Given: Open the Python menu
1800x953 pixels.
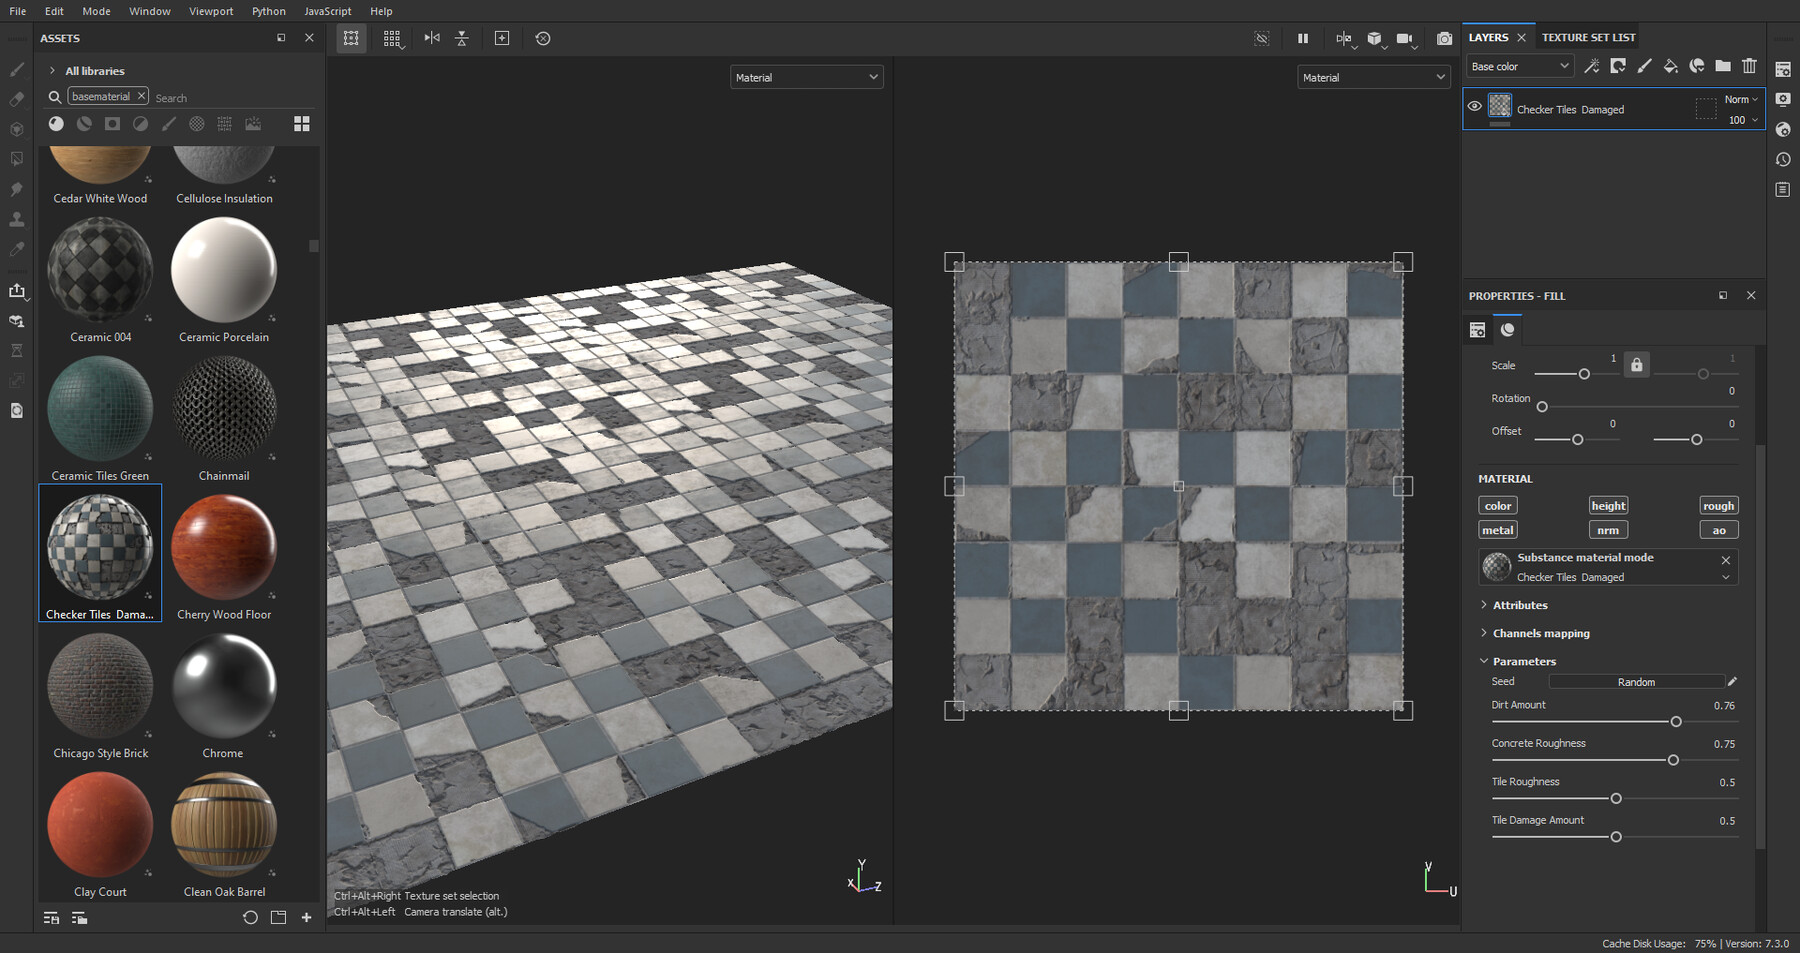Looking at the screenshot, I should [x=268, y=11].
